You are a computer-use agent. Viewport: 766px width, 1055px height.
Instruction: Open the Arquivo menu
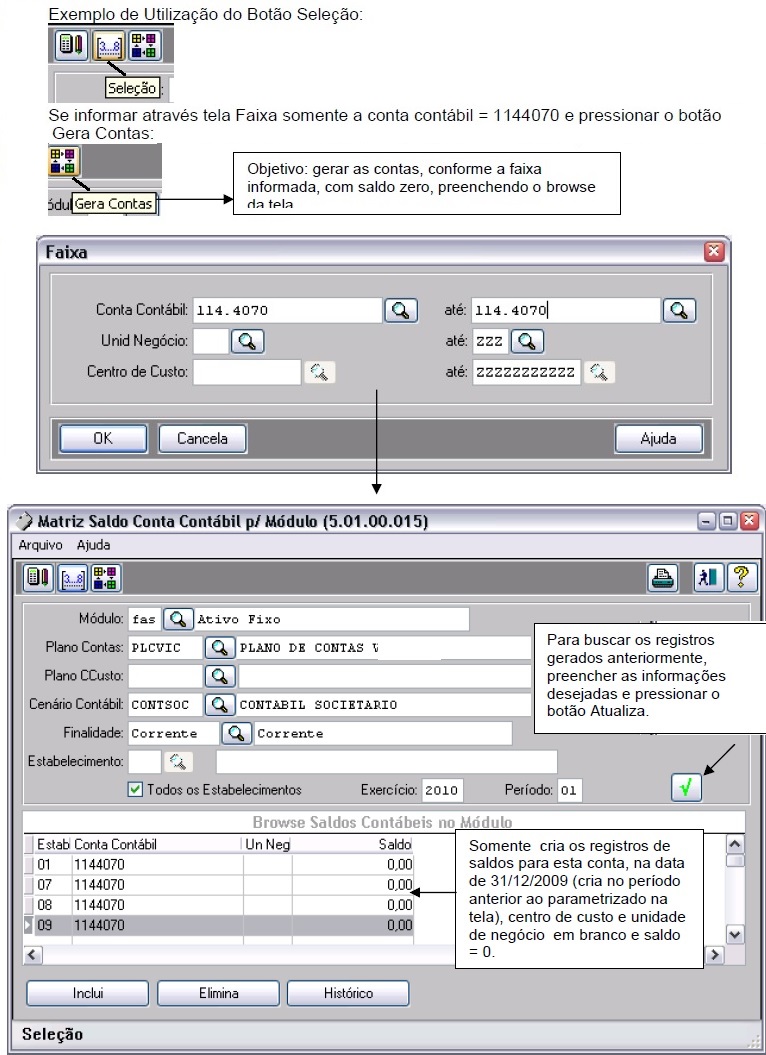point(40,545)
